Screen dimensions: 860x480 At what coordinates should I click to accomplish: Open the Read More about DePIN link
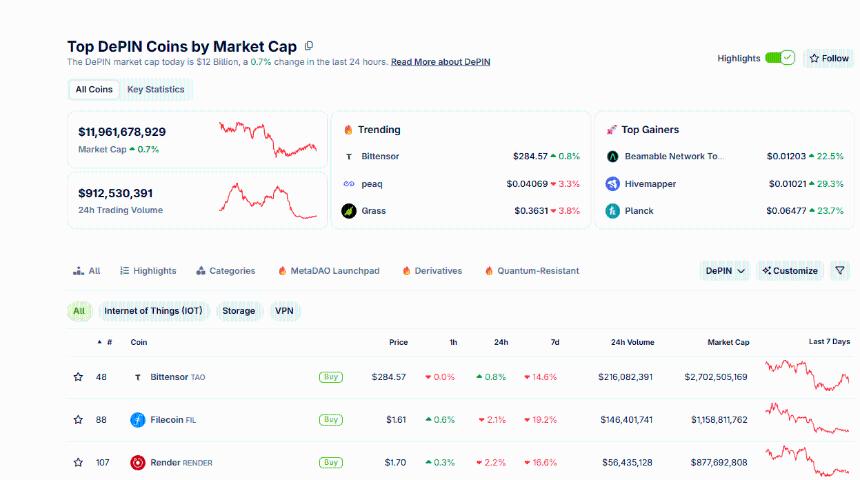[440, 62]
